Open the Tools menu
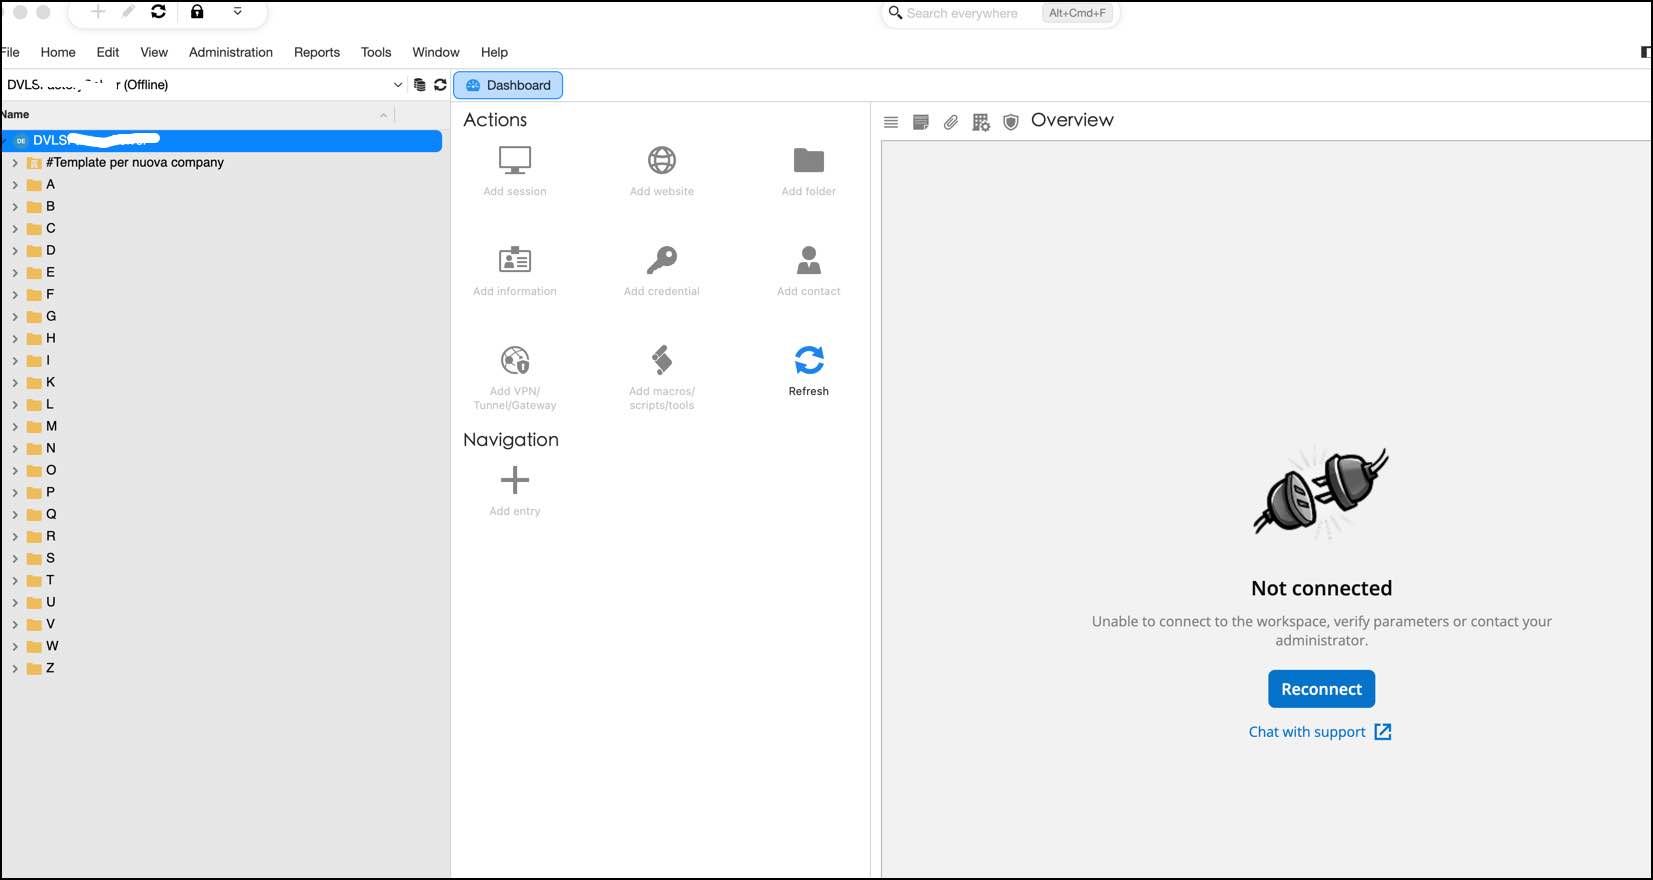1653x880 pixels. tap(376, 52)
